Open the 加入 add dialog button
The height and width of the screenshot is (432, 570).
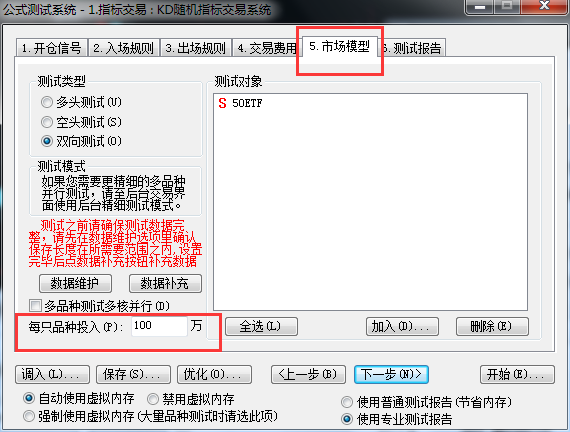click(x=402, y=326)
